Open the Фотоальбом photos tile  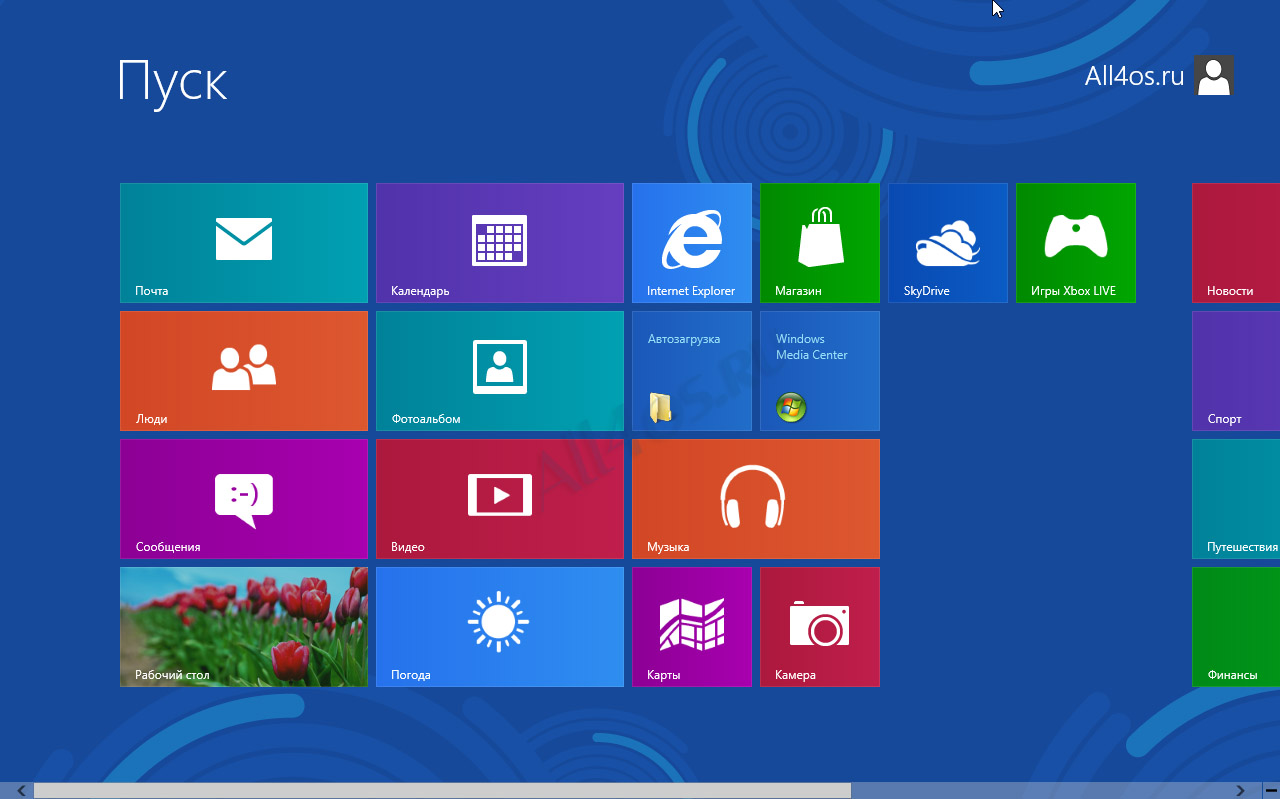pos(500,371)
